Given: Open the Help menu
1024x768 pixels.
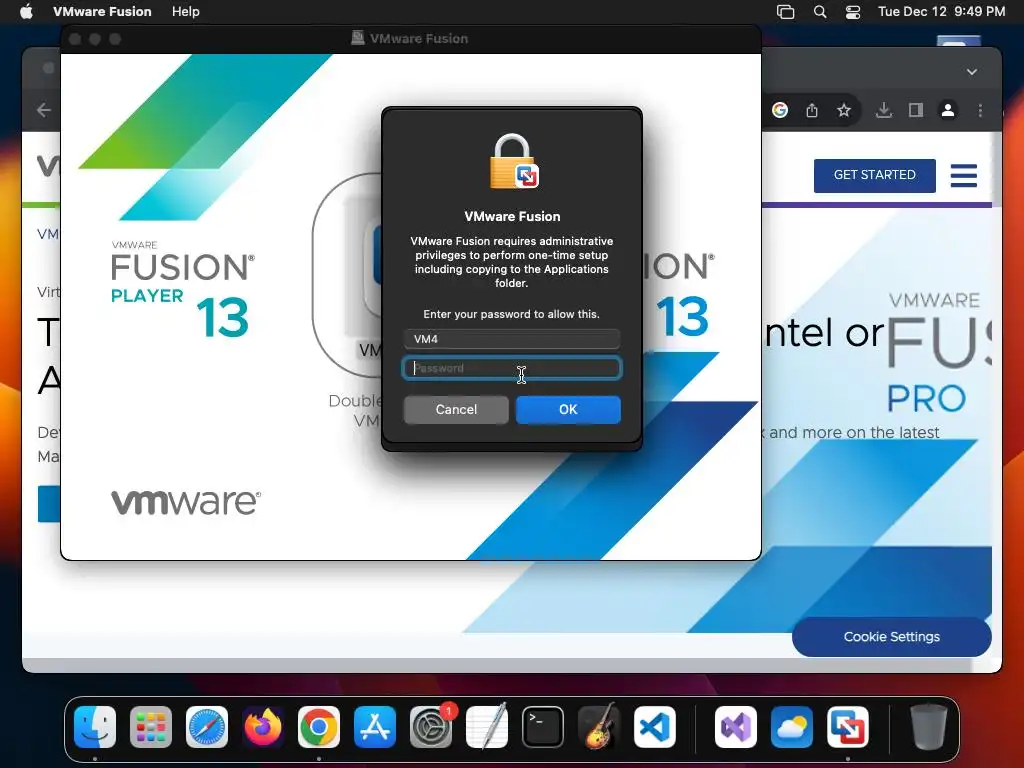Looking at the screenshot, I should (185, 12).
